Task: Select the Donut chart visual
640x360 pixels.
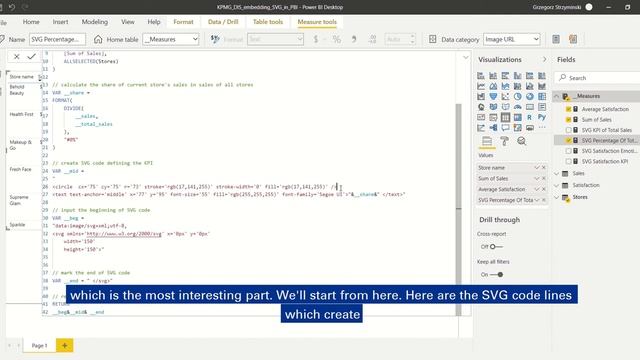Action: point(529,97)
